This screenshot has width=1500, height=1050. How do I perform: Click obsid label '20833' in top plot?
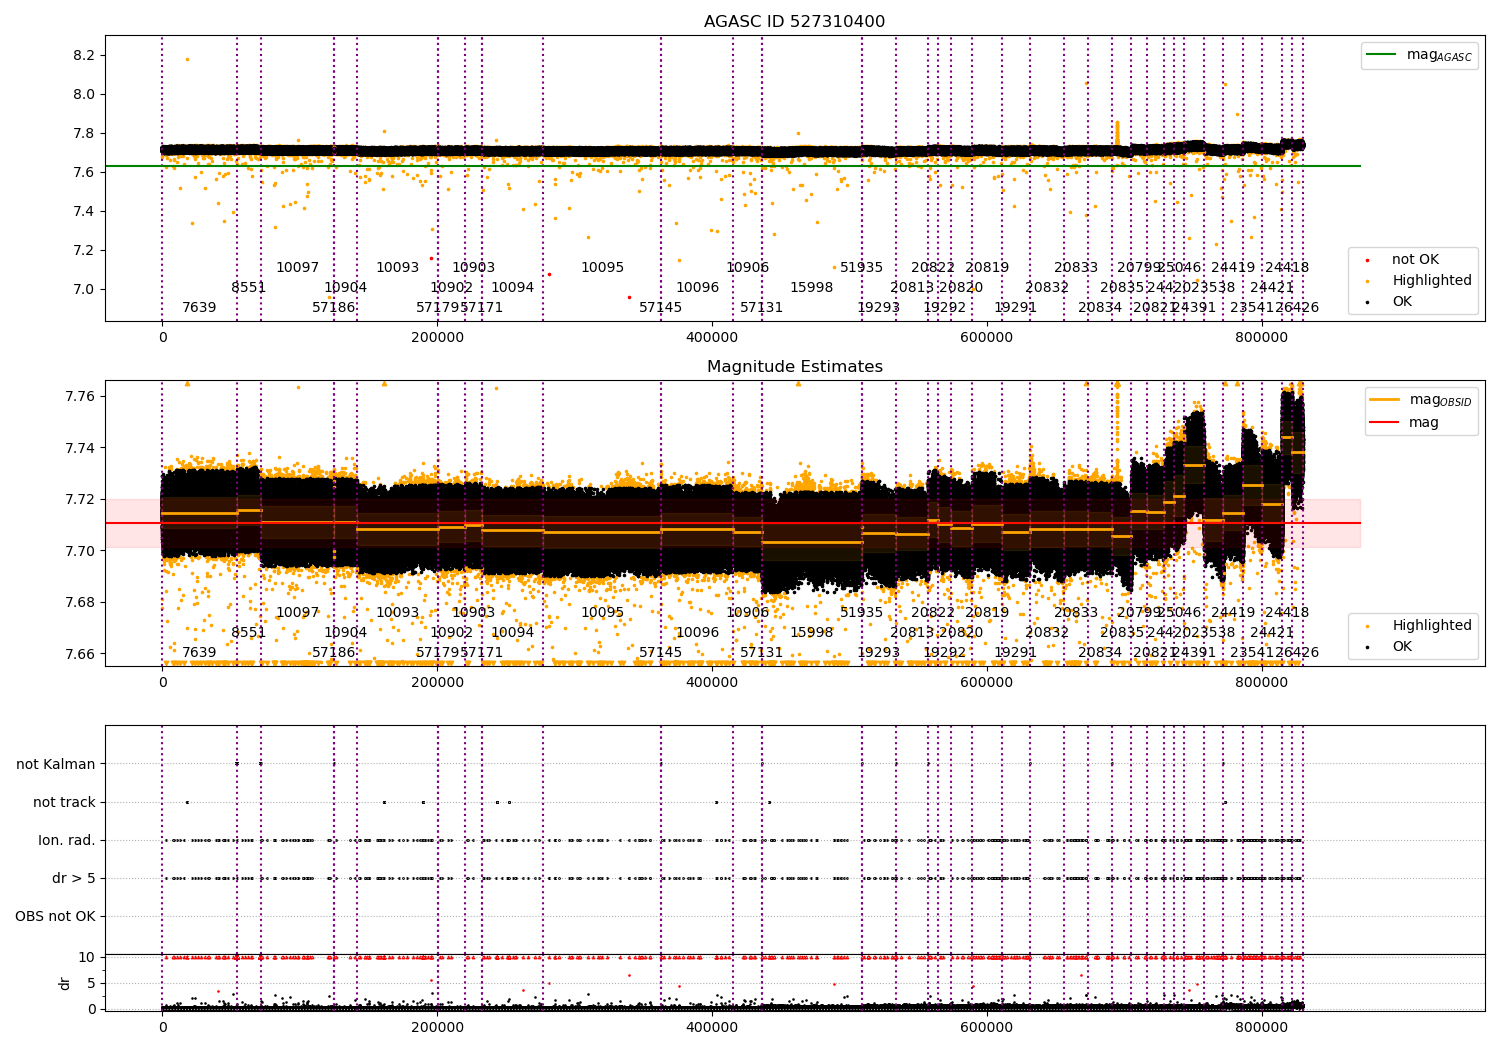click(1076, 267)
